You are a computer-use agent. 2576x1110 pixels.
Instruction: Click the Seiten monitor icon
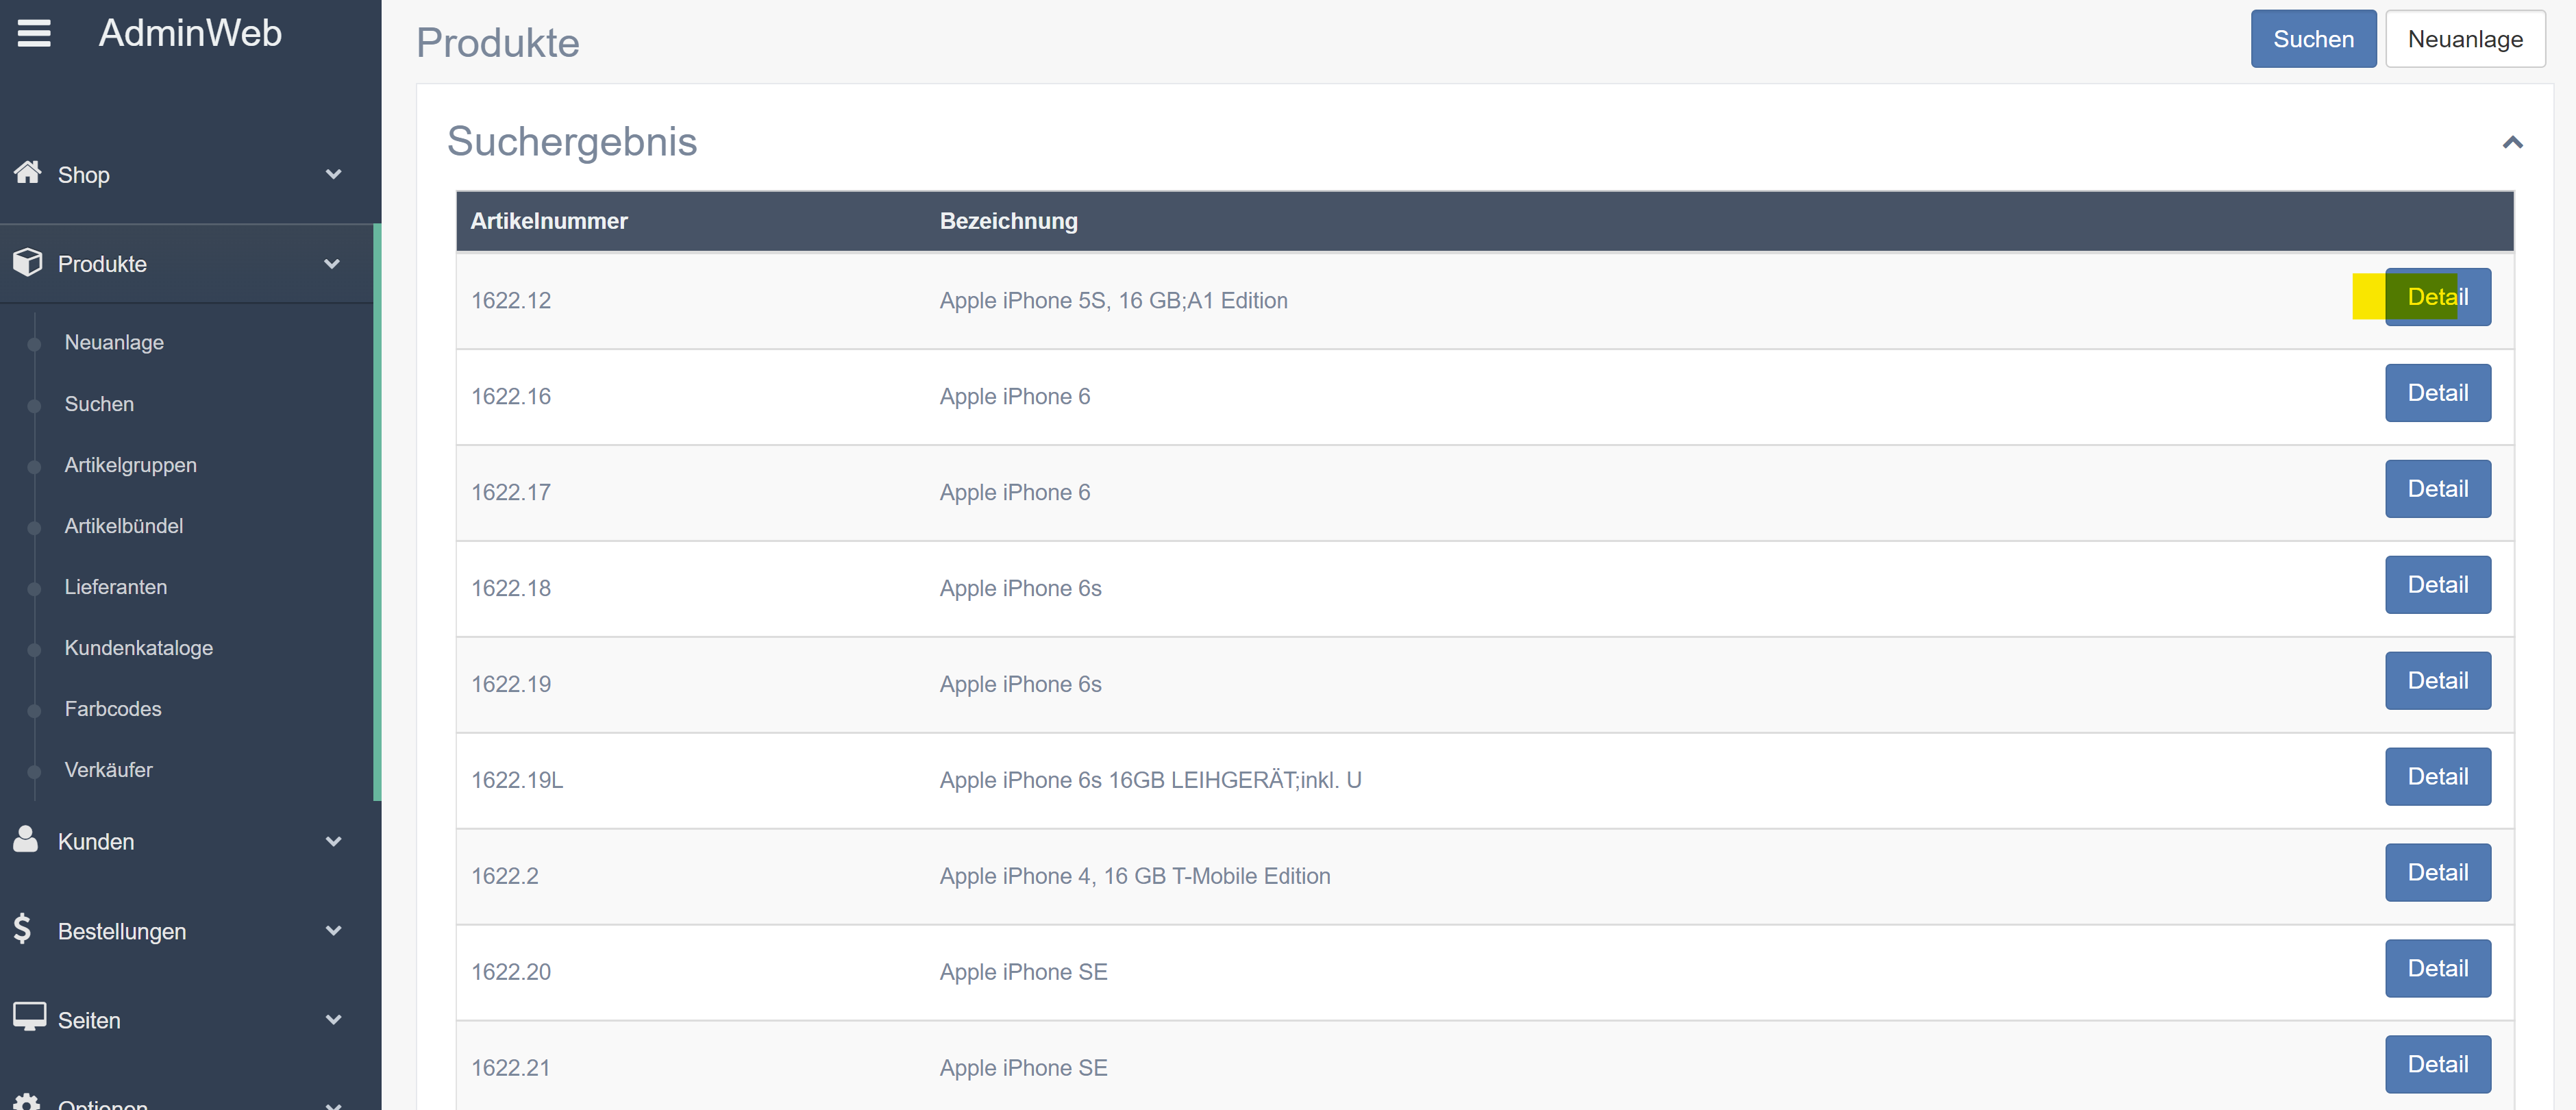(x=29, y=1017)
